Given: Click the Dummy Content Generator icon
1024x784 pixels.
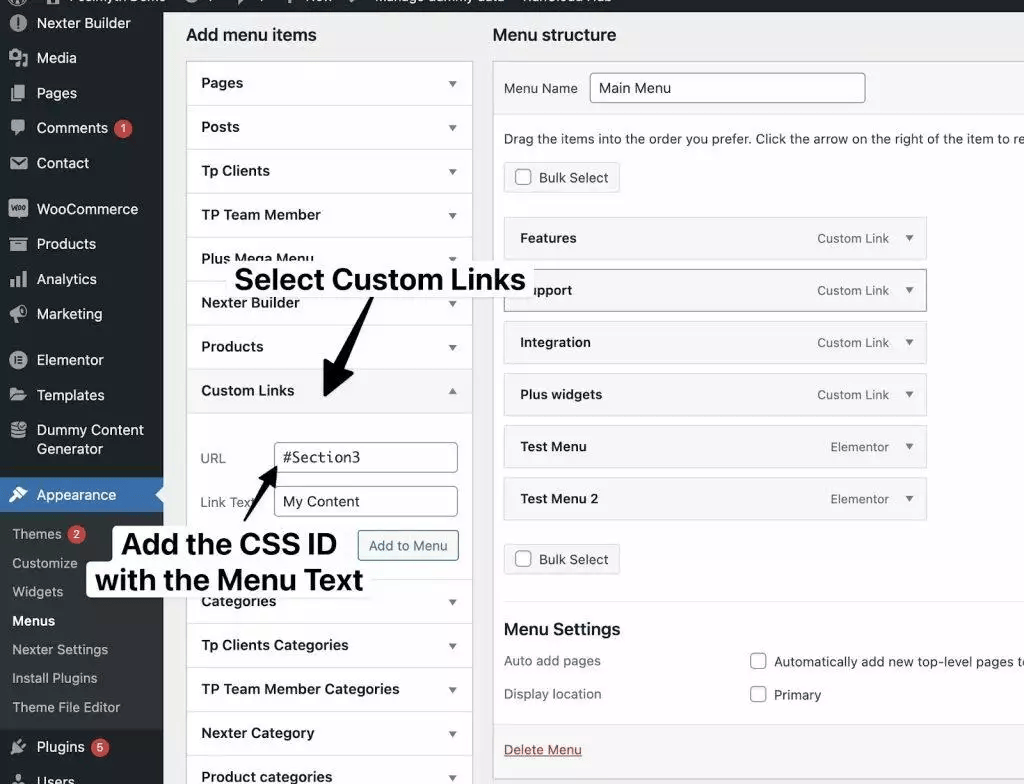Looking at the screenshot, I should (x=18, y=431).
